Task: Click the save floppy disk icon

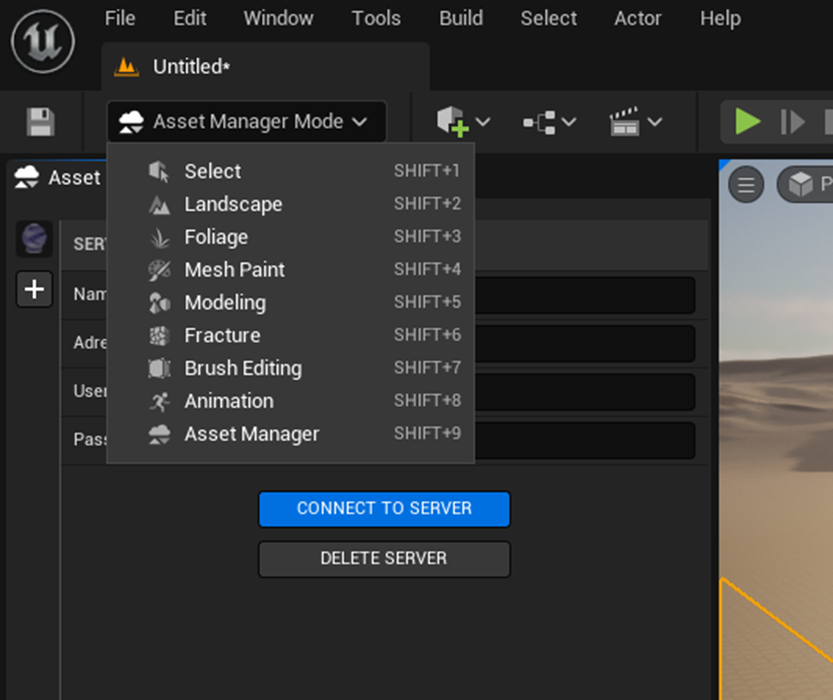Action: click(40, 122)
